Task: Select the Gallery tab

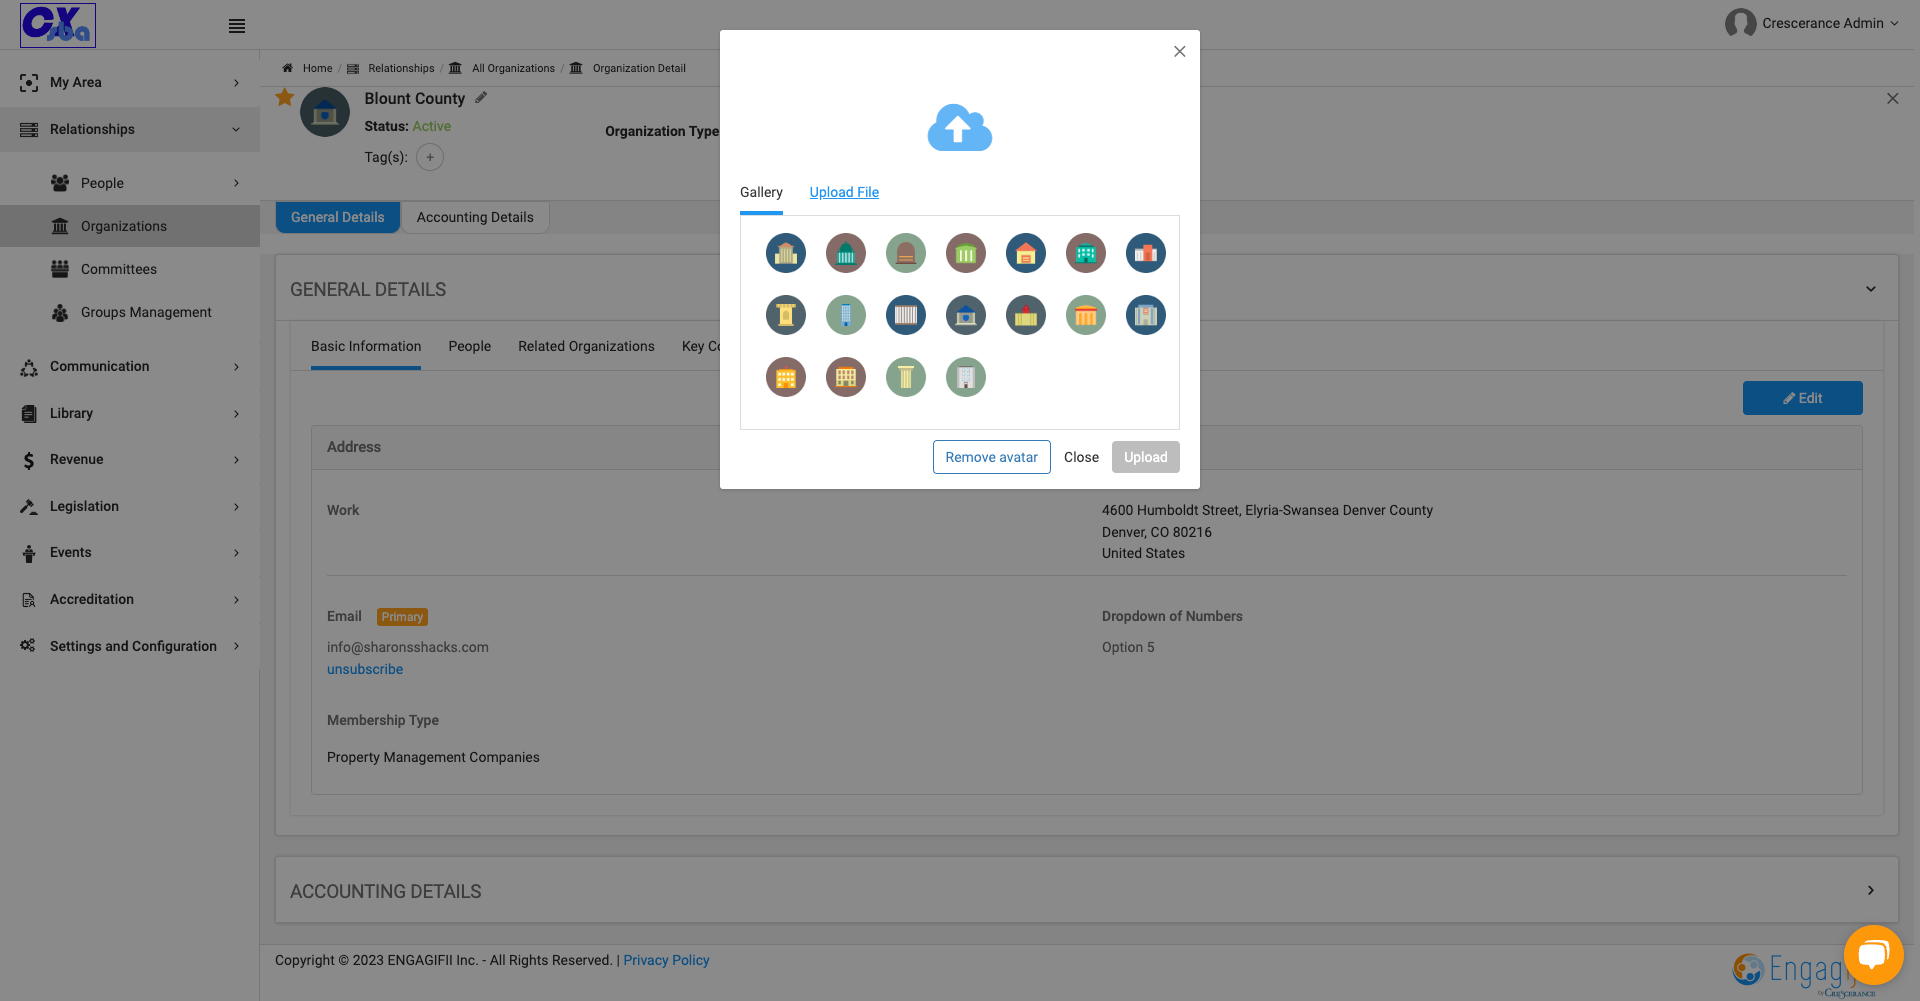Action: point(761,192)
